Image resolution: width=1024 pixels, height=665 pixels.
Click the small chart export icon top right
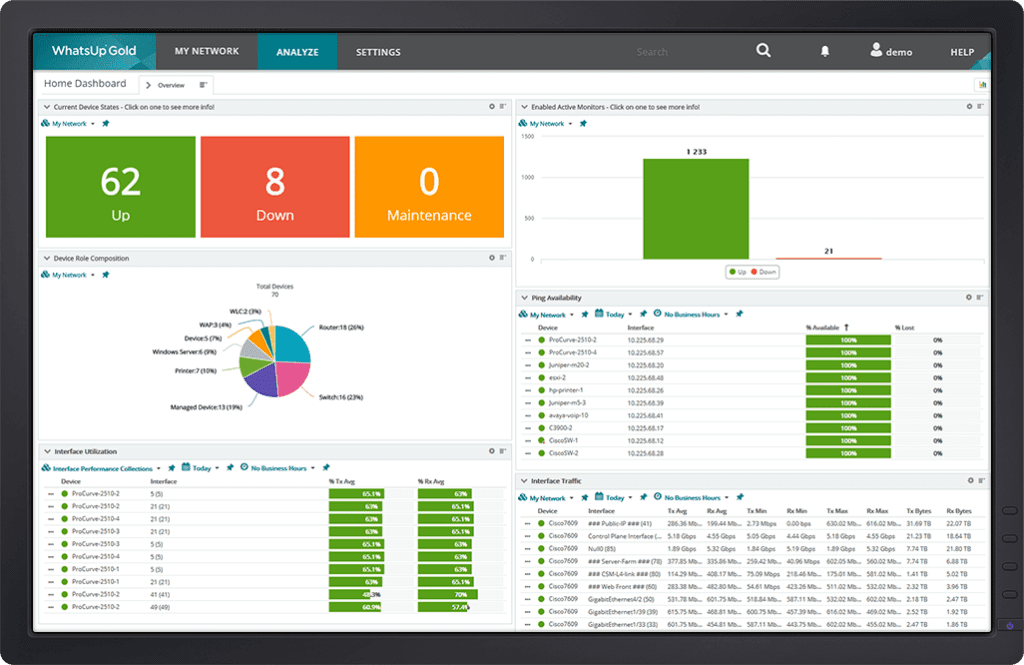tap(983, 84)
